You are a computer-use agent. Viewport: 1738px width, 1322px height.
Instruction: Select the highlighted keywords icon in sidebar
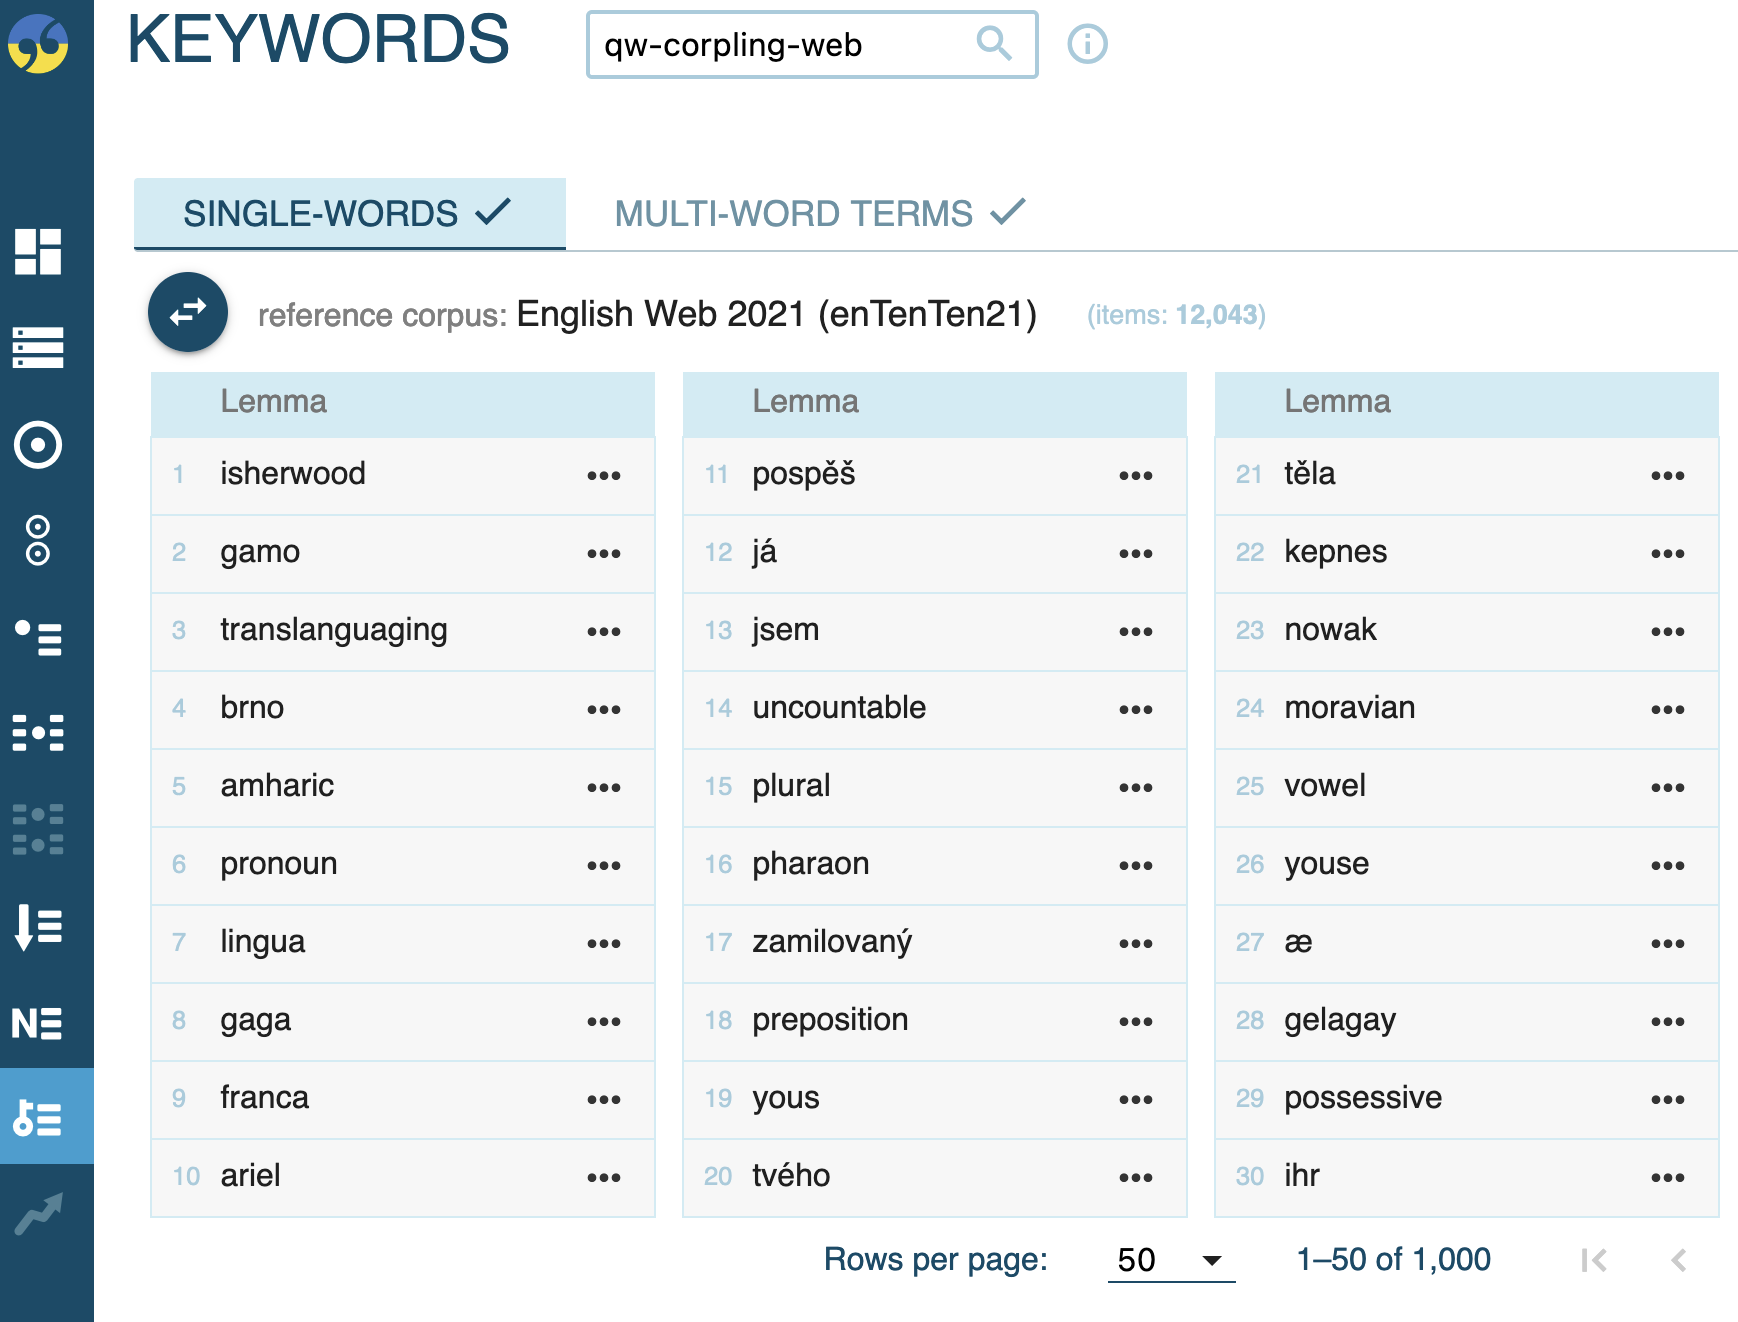pos(38,1117)
